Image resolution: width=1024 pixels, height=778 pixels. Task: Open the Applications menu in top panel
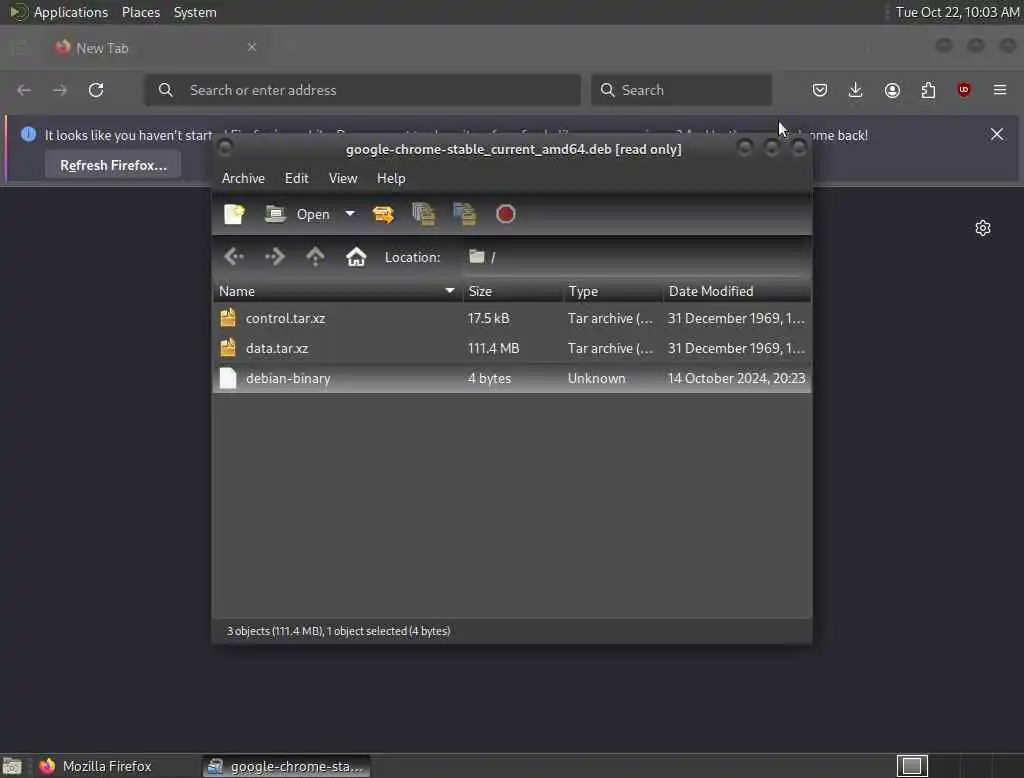pos(71,12)
